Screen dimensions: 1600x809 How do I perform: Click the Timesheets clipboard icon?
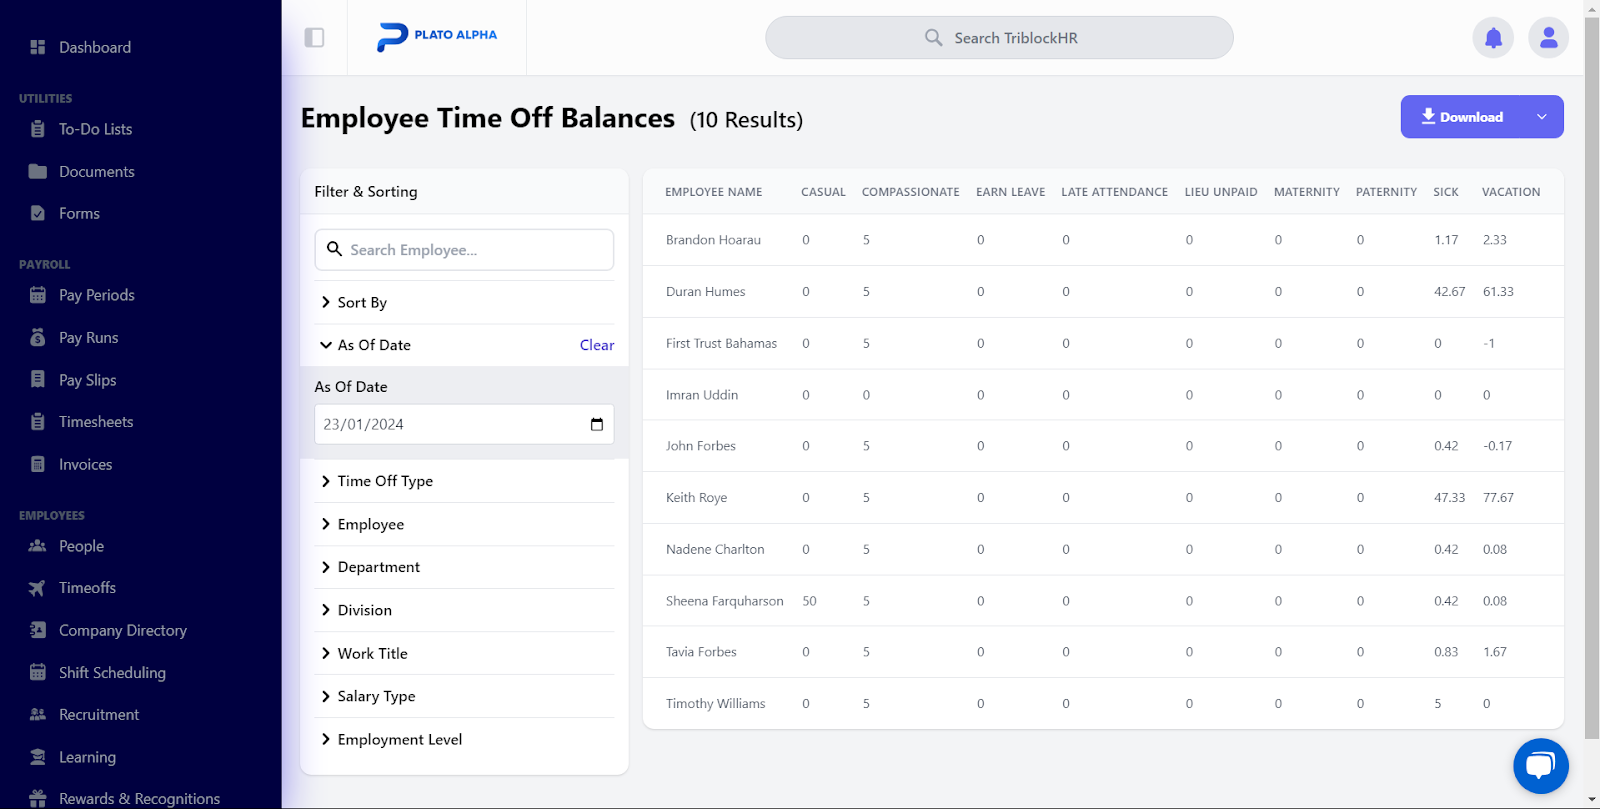(38, 421)
